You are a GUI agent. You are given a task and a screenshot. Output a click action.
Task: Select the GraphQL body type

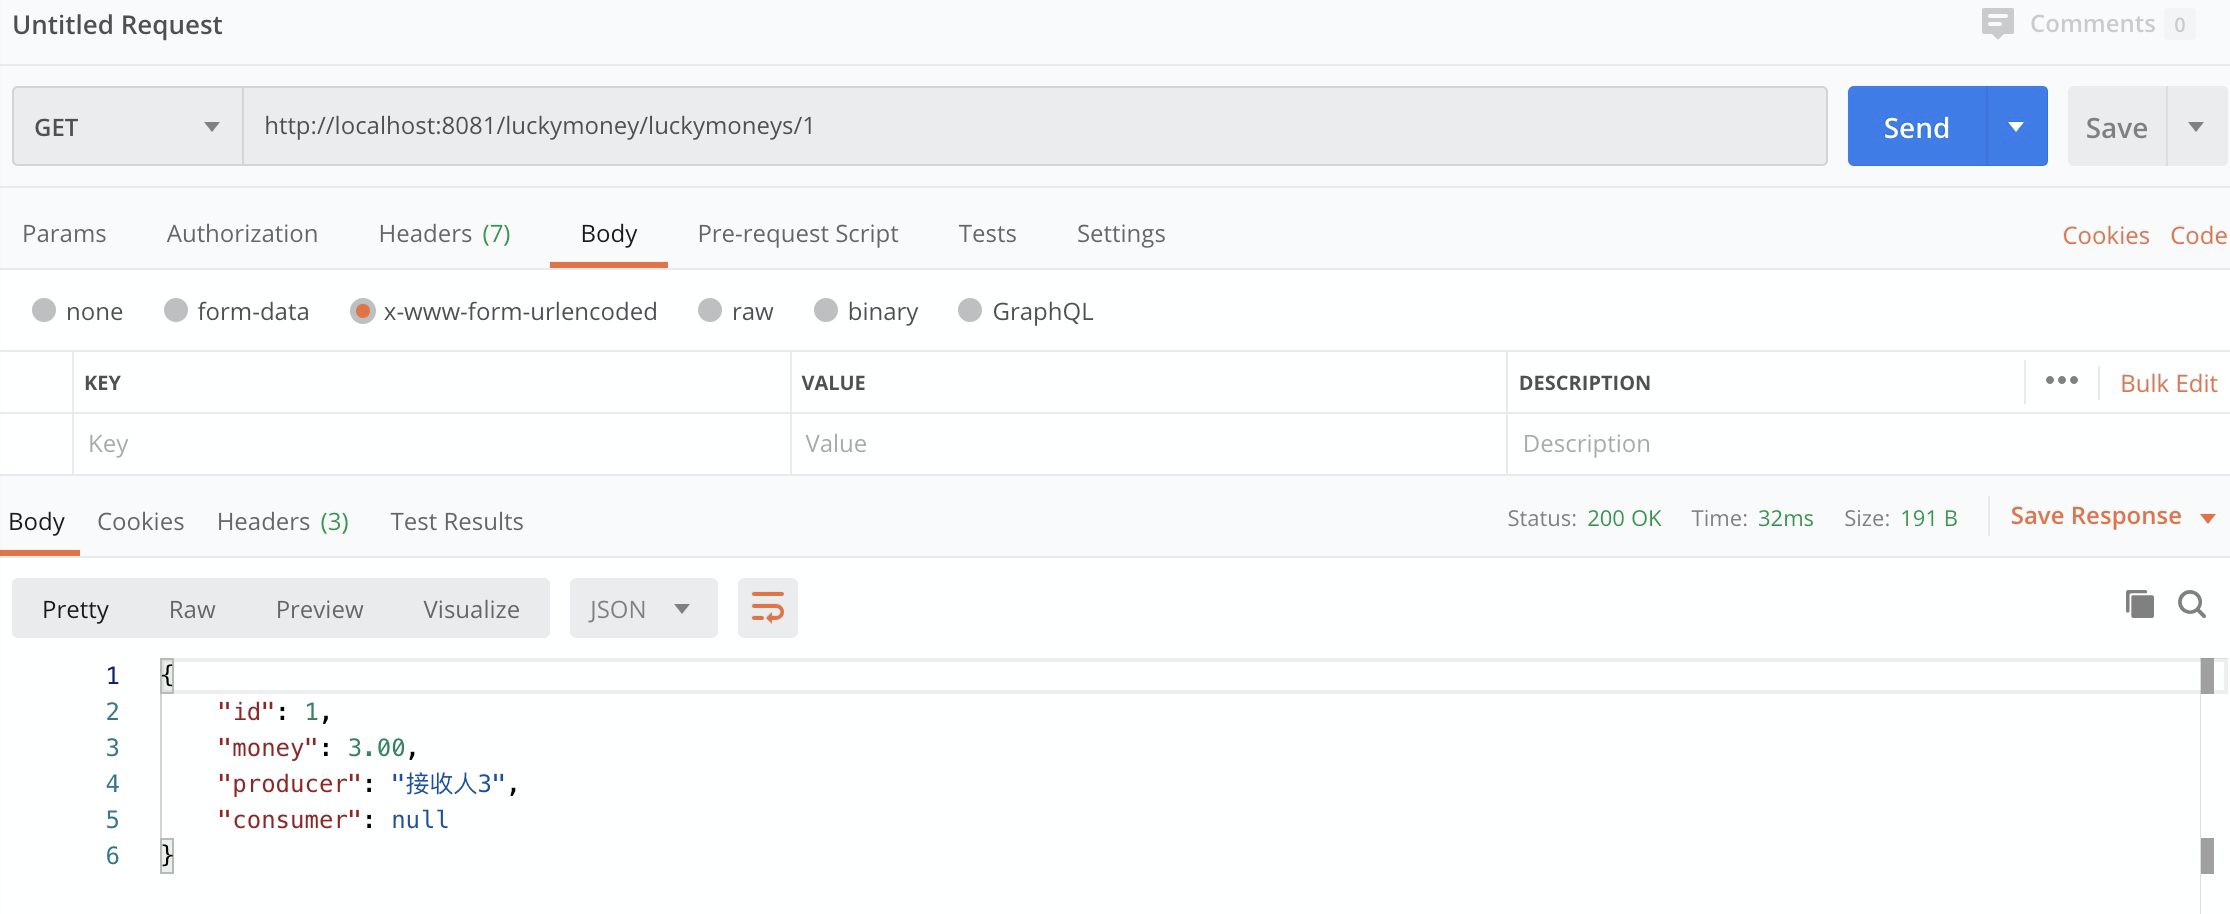970,310
